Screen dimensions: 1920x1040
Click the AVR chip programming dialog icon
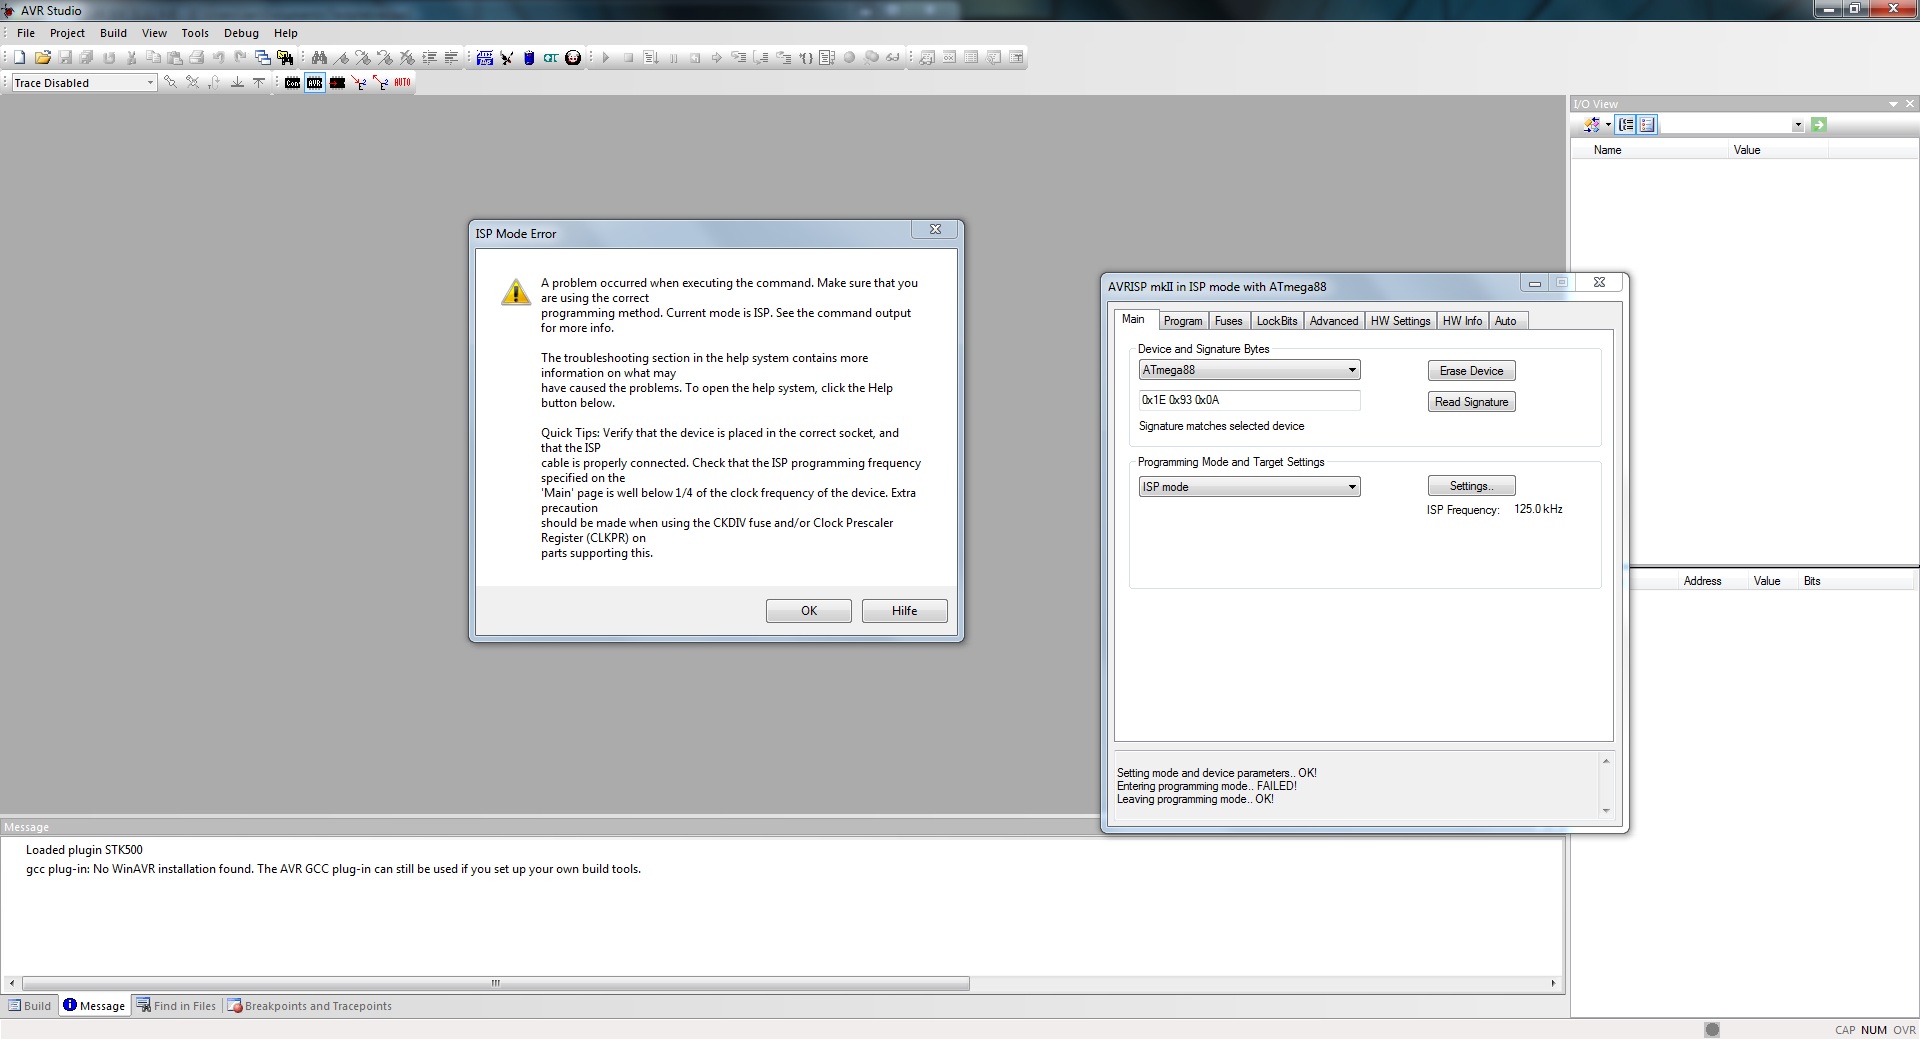(x=314, y=82)
